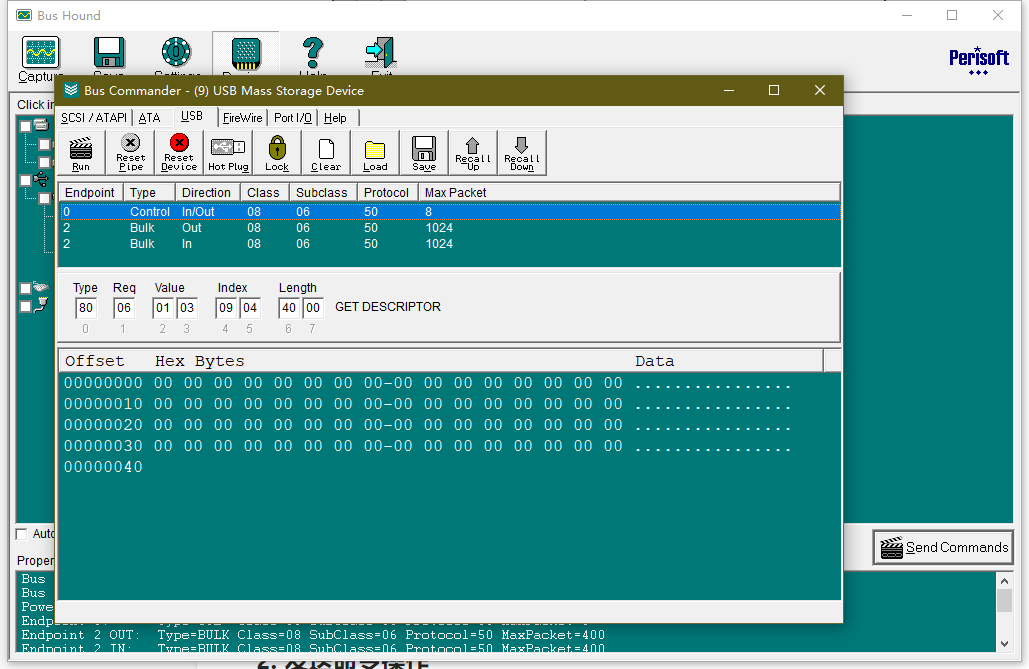The height and width of the screenshot is (669, 1029).
Task: Trigger the Hot Plug toolbar icon
Action: pos(228,153)
